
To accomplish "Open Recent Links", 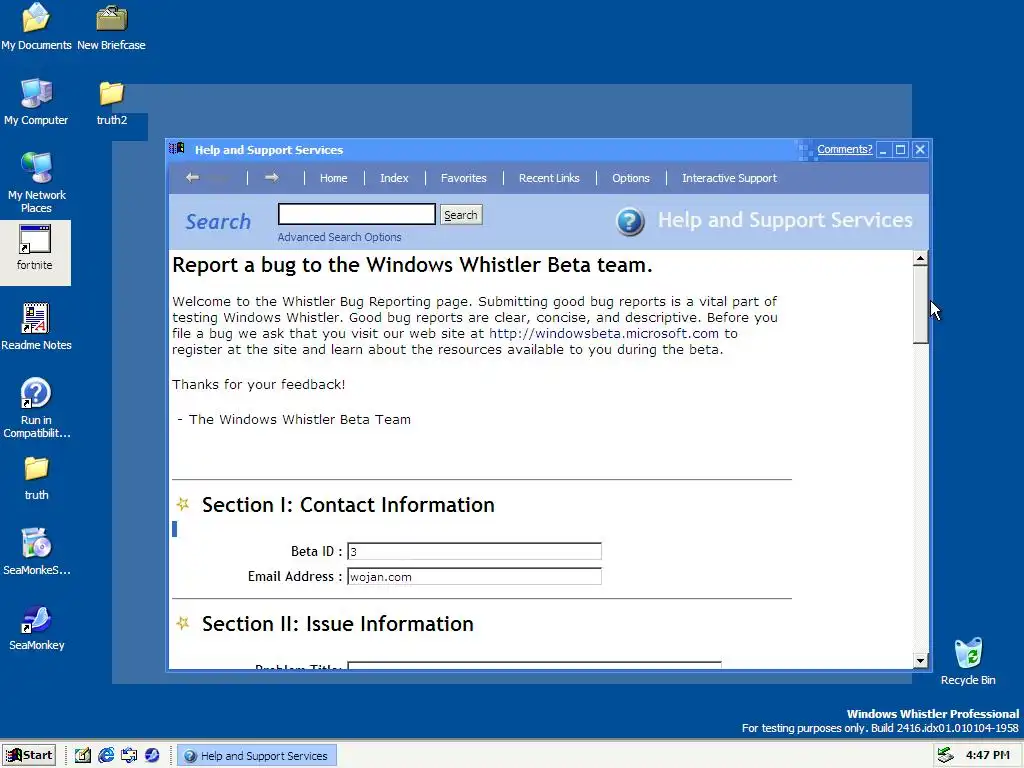I will 549,178.
